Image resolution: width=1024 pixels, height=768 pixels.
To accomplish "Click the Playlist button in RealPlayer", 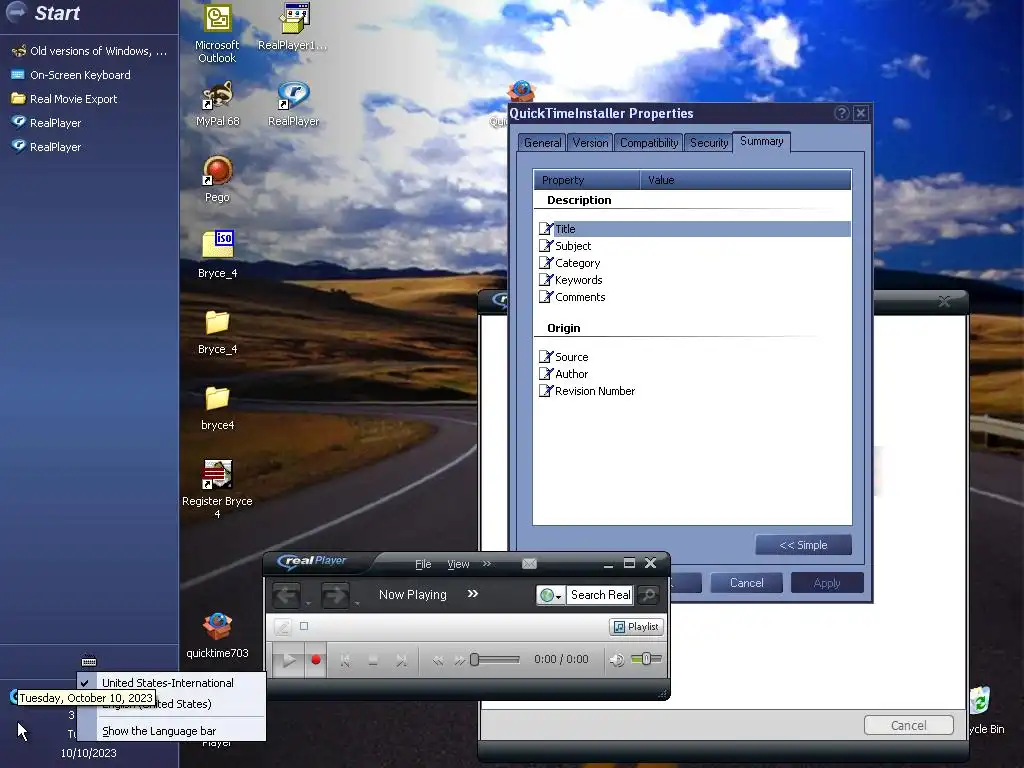I will [636, 627].
